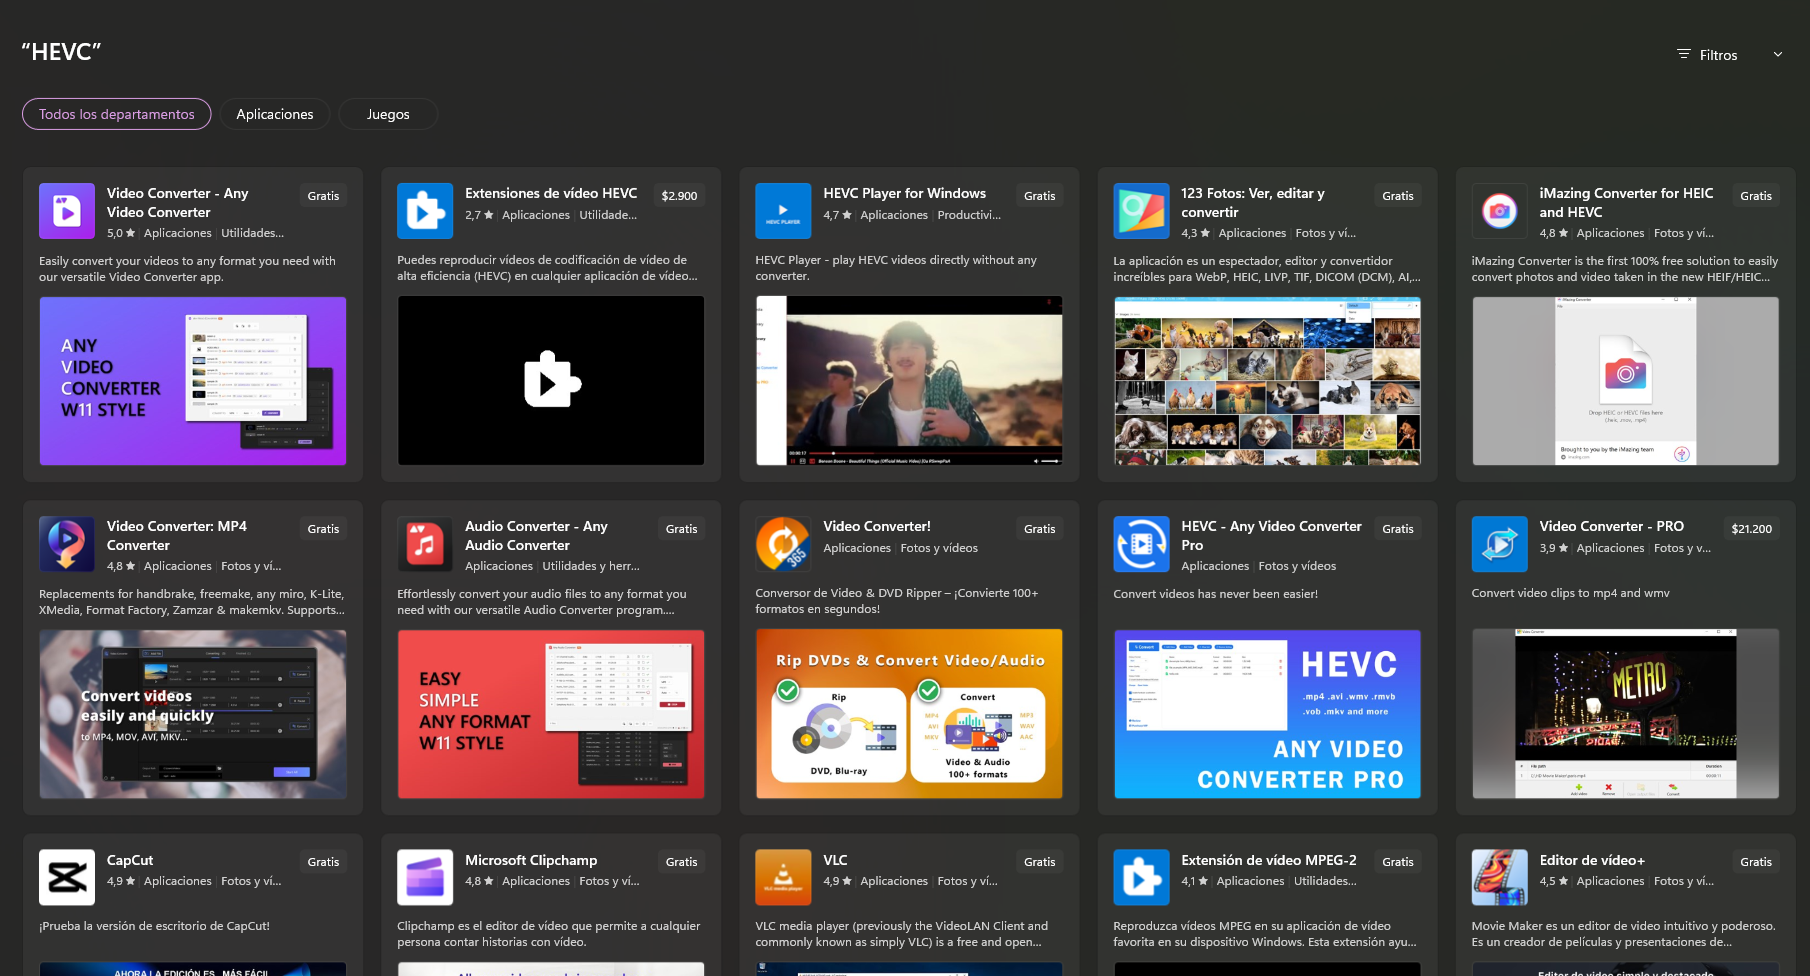Click the Video Converter - PRO app icon
The height and width of the screenshot is (976, 1810).
pyautogui.click(x=1499, y=544)
